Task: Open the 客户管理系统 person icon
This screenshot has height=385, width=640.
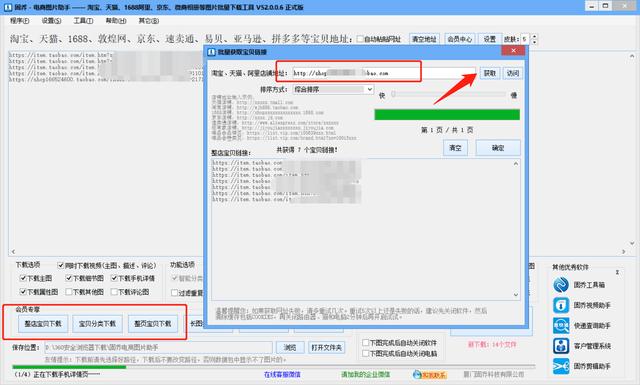Action: (561, 346)
